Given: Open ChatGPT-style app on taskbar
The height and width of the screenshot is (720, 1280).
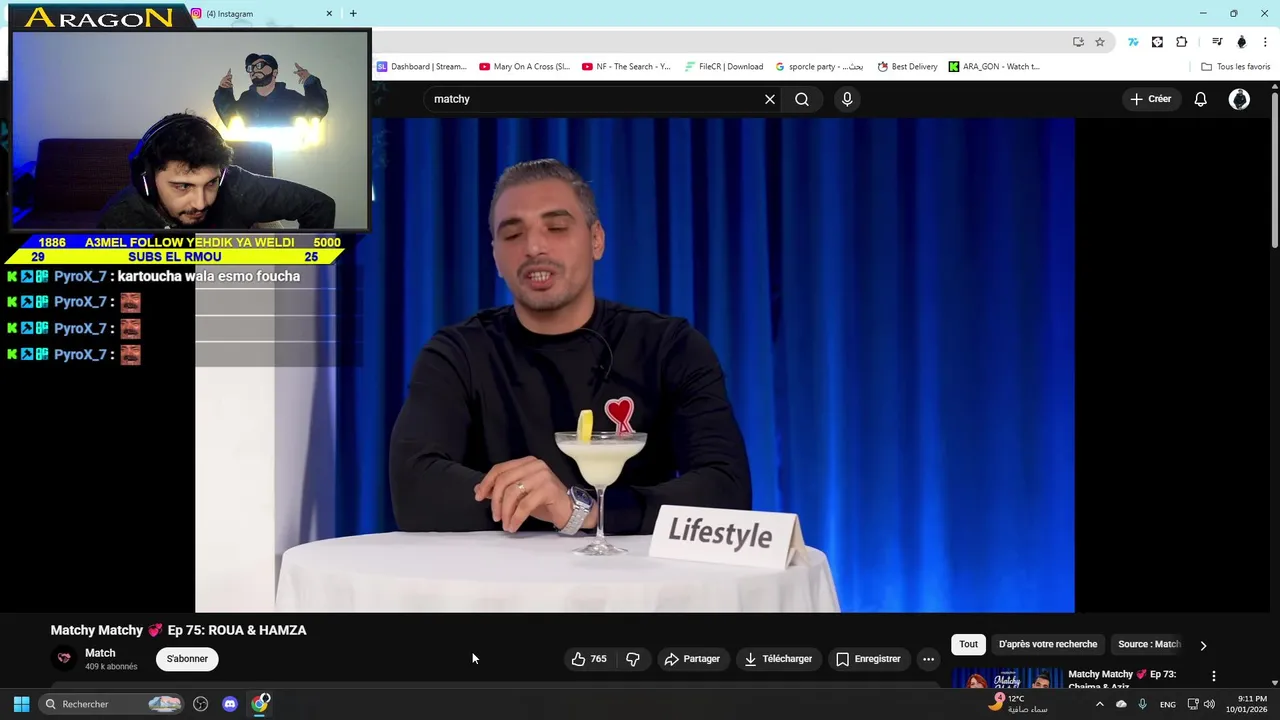Looking at the screenshot, I should pyautogui.click(x=200, y=704).
